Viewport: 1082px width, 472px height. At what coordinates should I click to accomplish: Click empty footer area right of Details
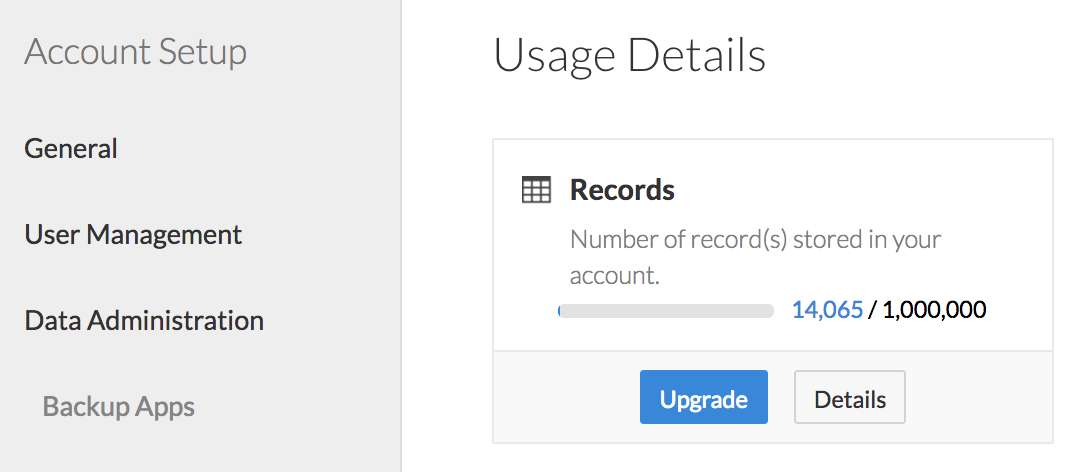coord(979,397)
